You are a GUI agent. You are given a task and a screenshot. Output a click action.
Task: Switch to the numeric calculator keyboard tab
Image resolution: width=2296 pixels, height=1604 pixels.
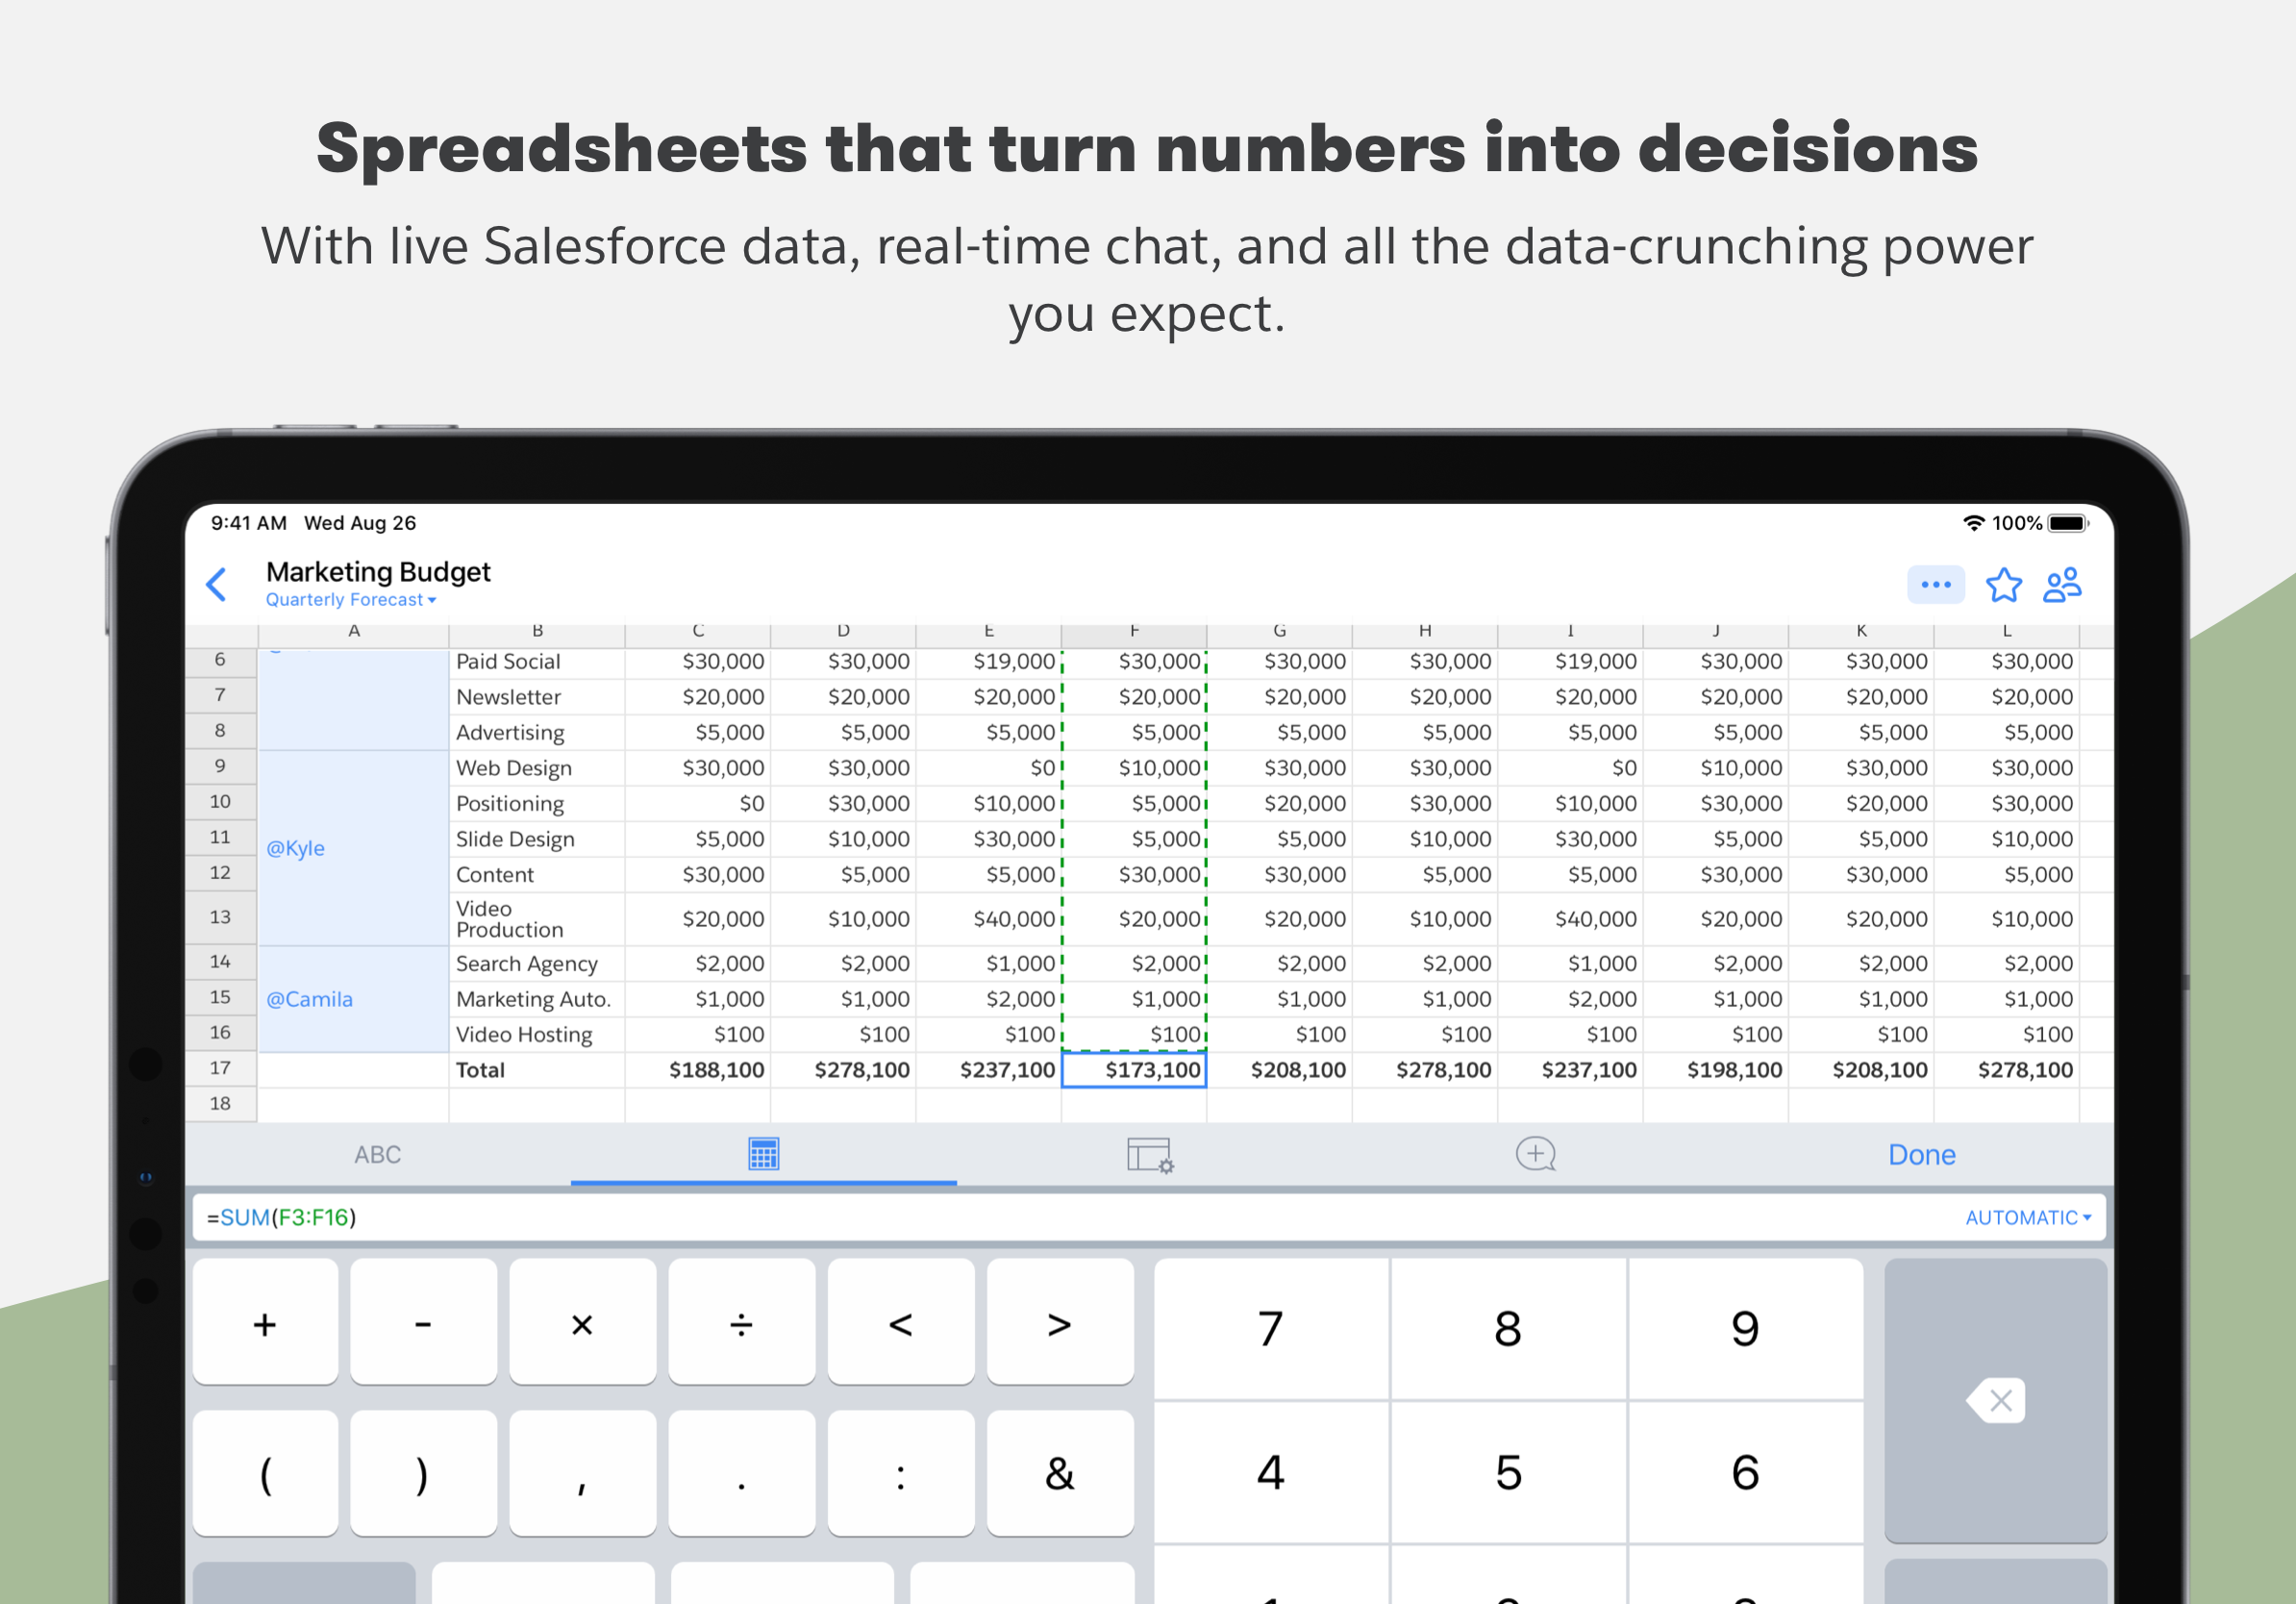point(763,1154)
